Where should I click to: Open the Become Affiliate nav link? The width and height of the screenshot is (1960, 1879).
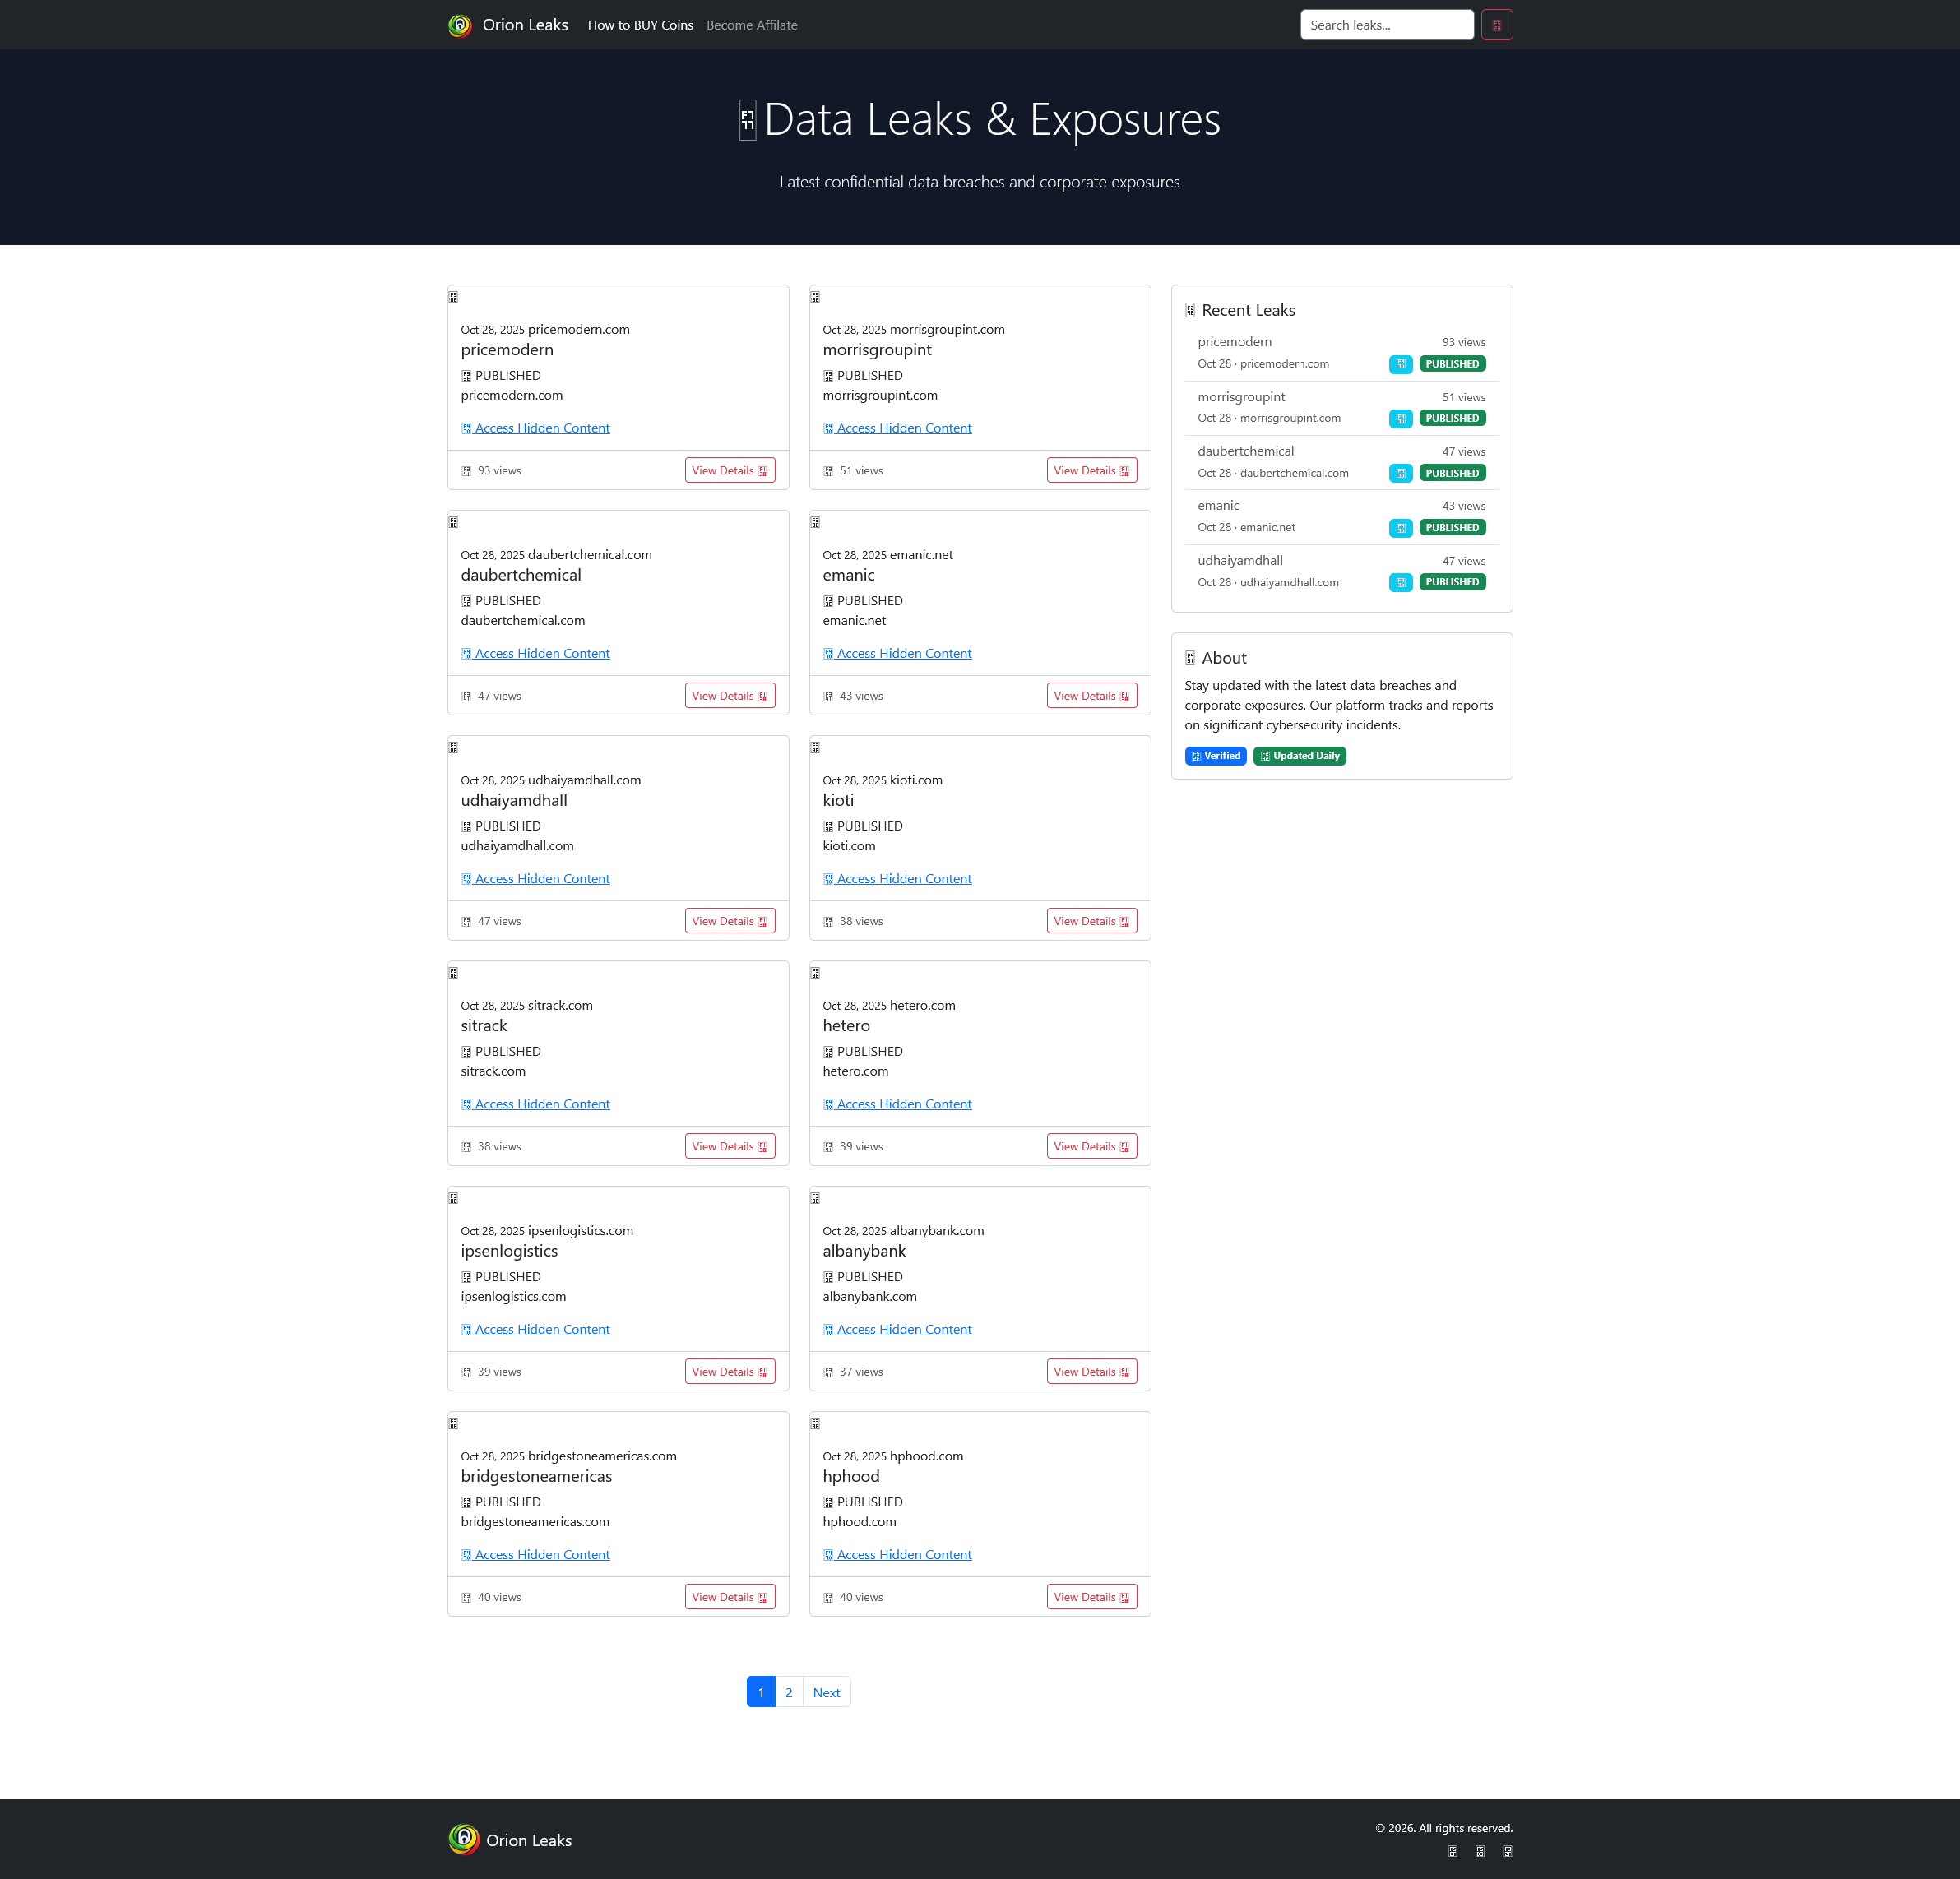pyautogui.click(x=751, y=25)
